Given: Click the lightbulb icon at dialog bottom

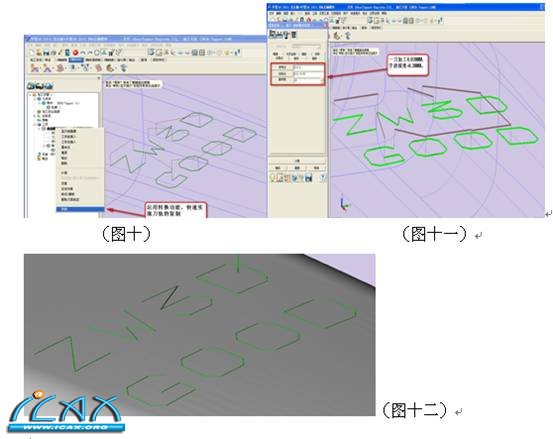Looking at the screenshot, I should click(x=273, y=178).
